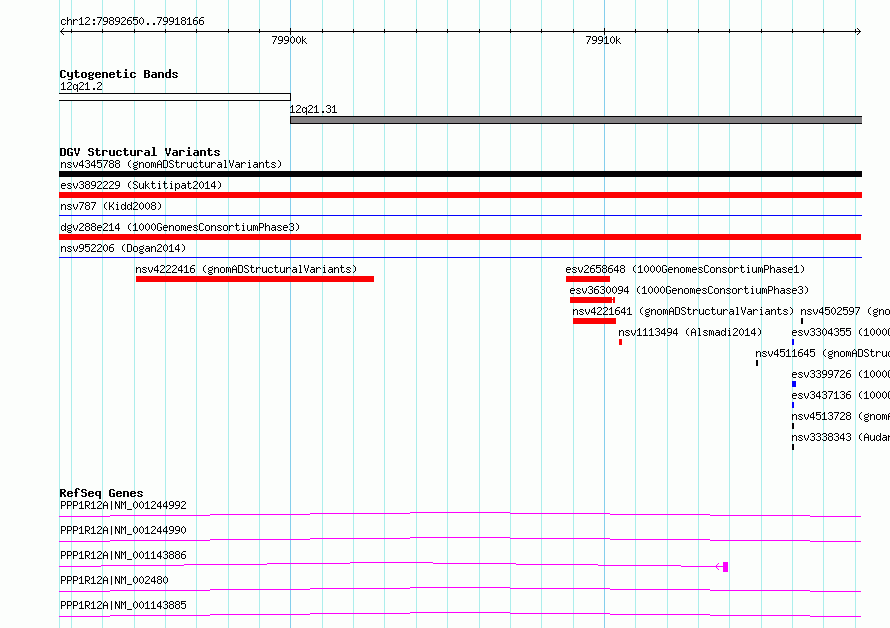Image resolution: width=890 pixels, height=628 pixels.
Task: Click the esv3892229 Suktitipat2014 label
Action: [141, 185]
